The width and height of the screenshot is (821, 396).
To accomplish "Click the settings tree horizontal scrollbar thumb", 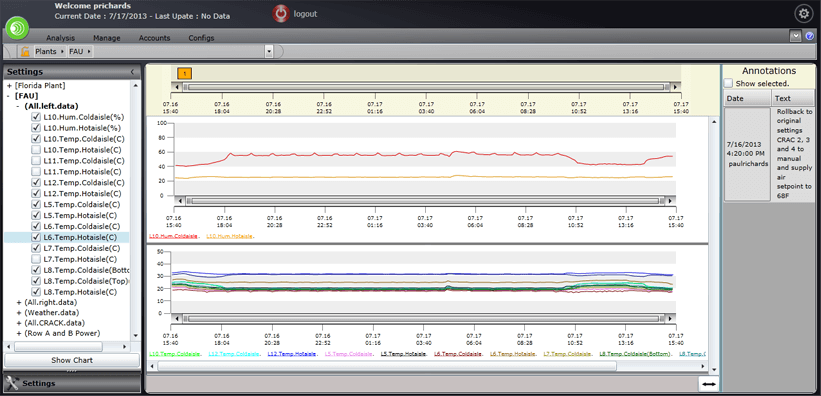I will (x=58, y=347).
